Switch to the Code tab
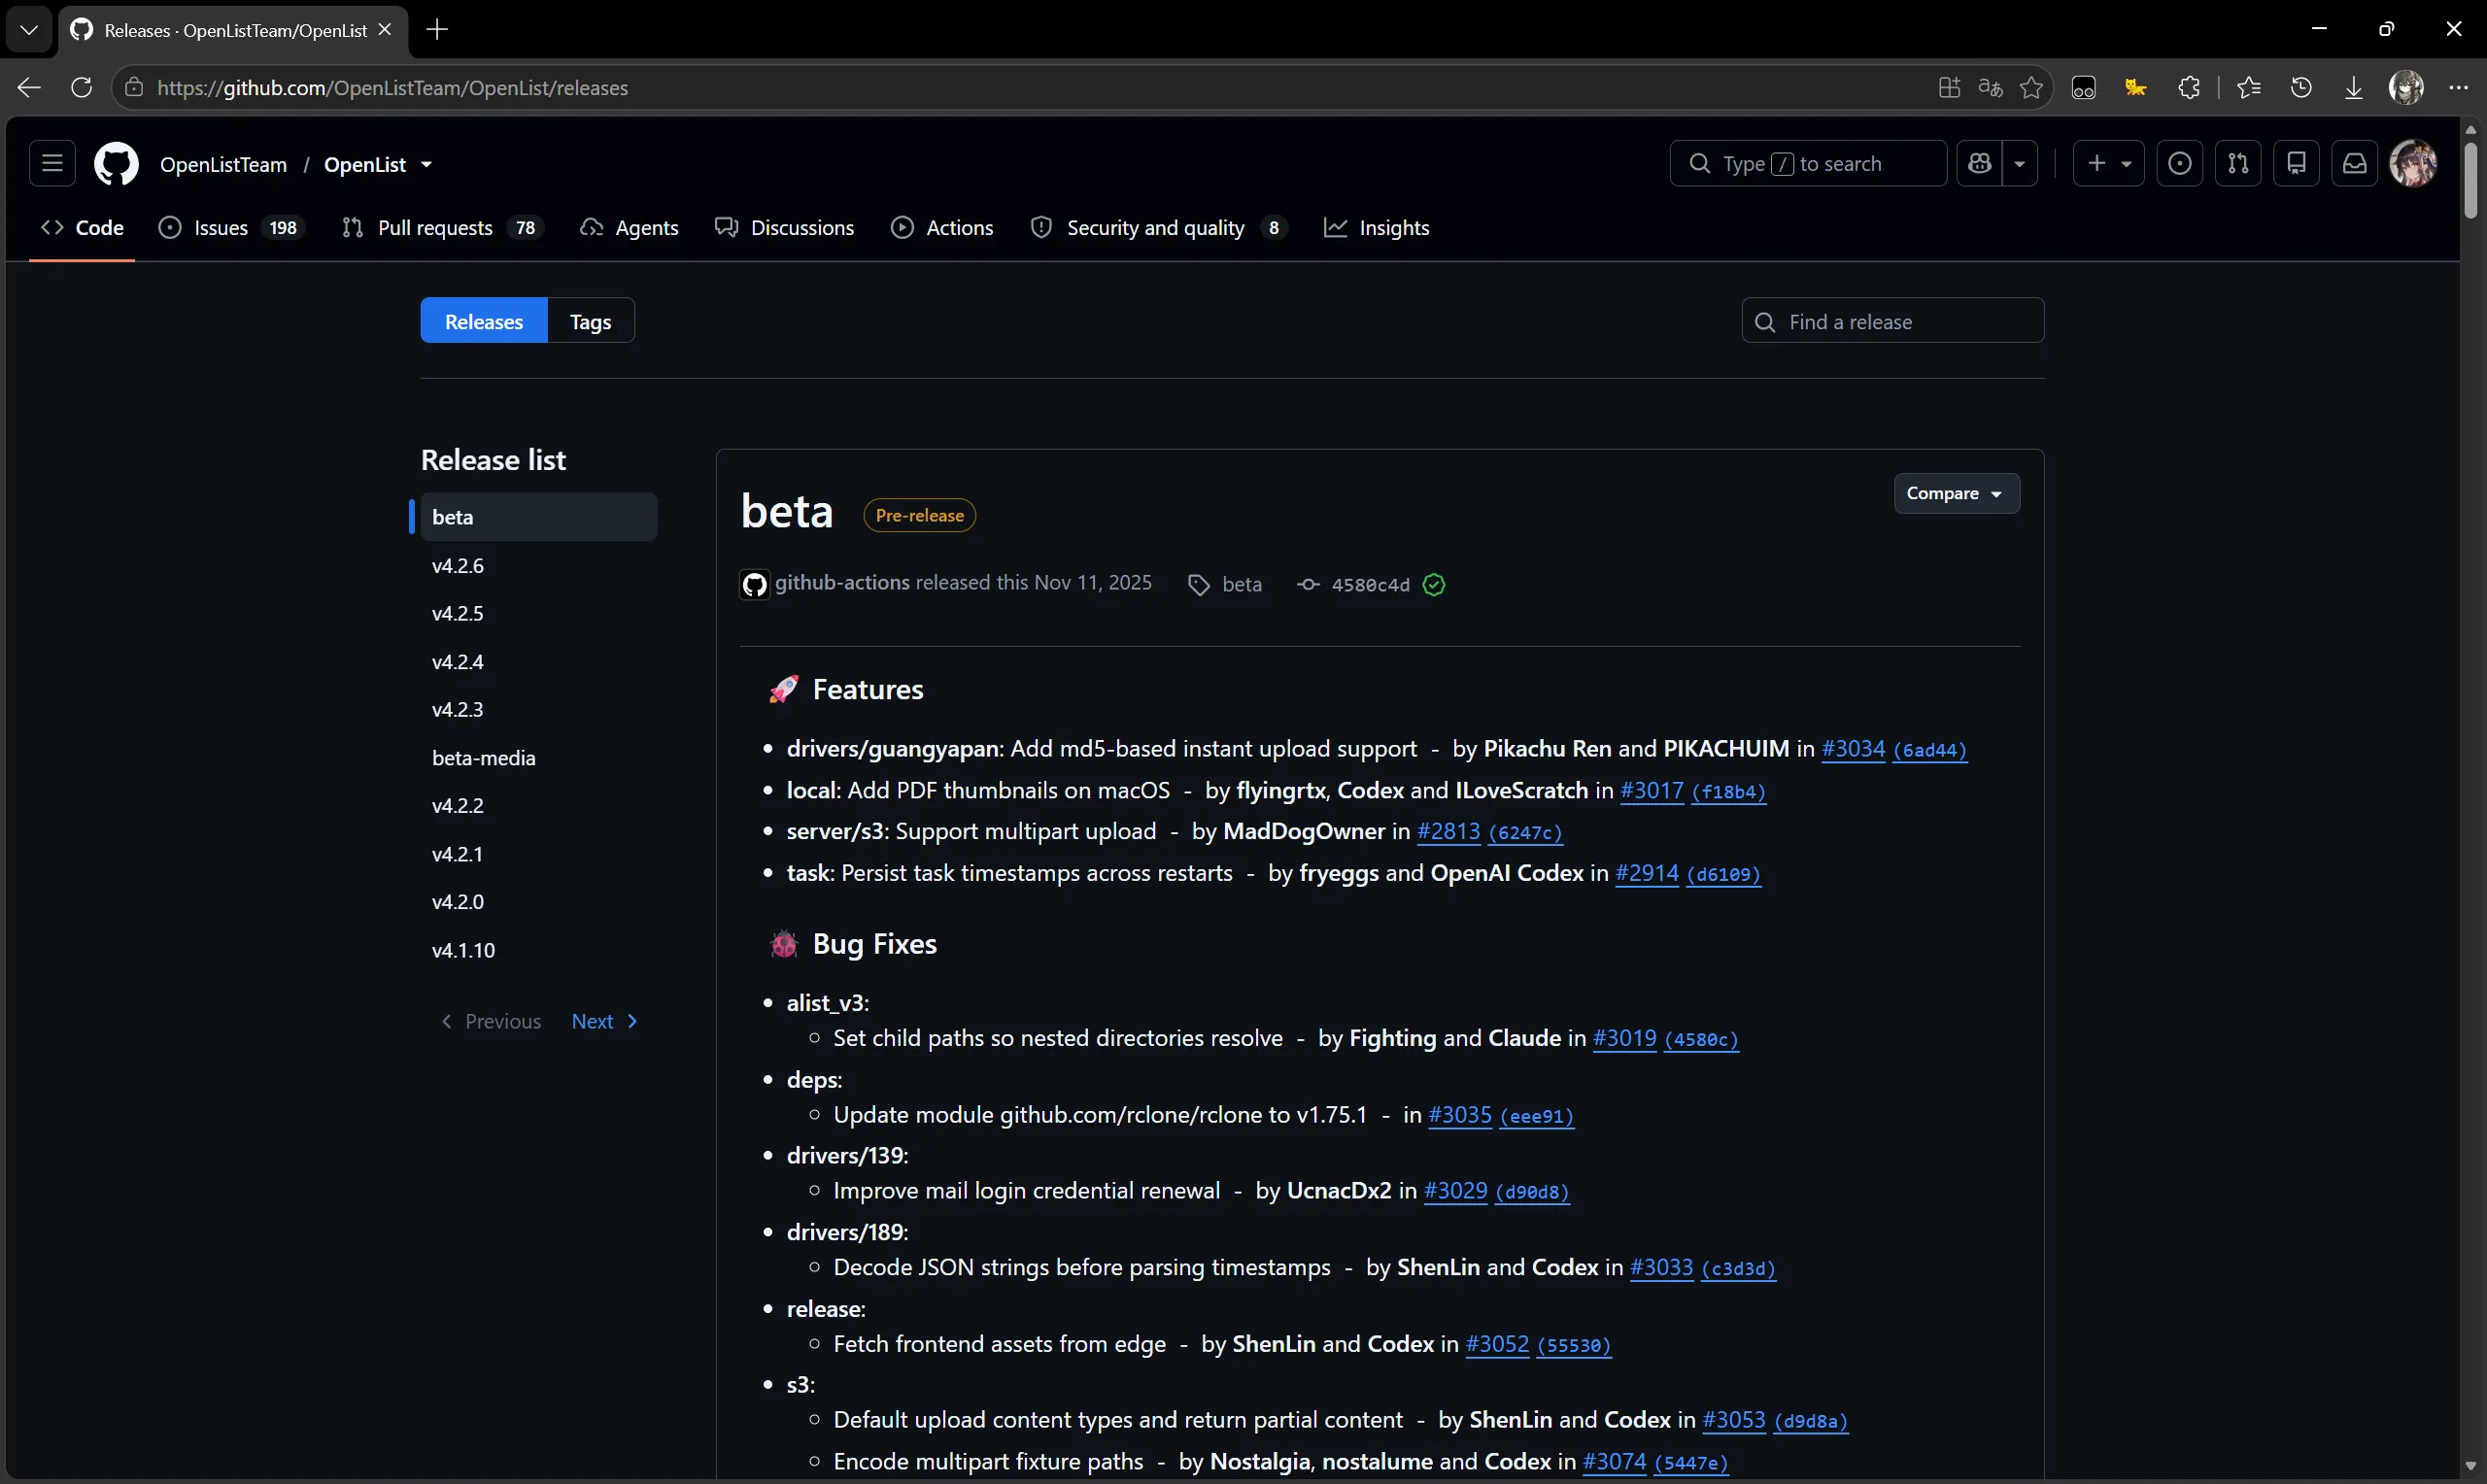Viewport: 2487px width, 1484px height. pos(82,228)
